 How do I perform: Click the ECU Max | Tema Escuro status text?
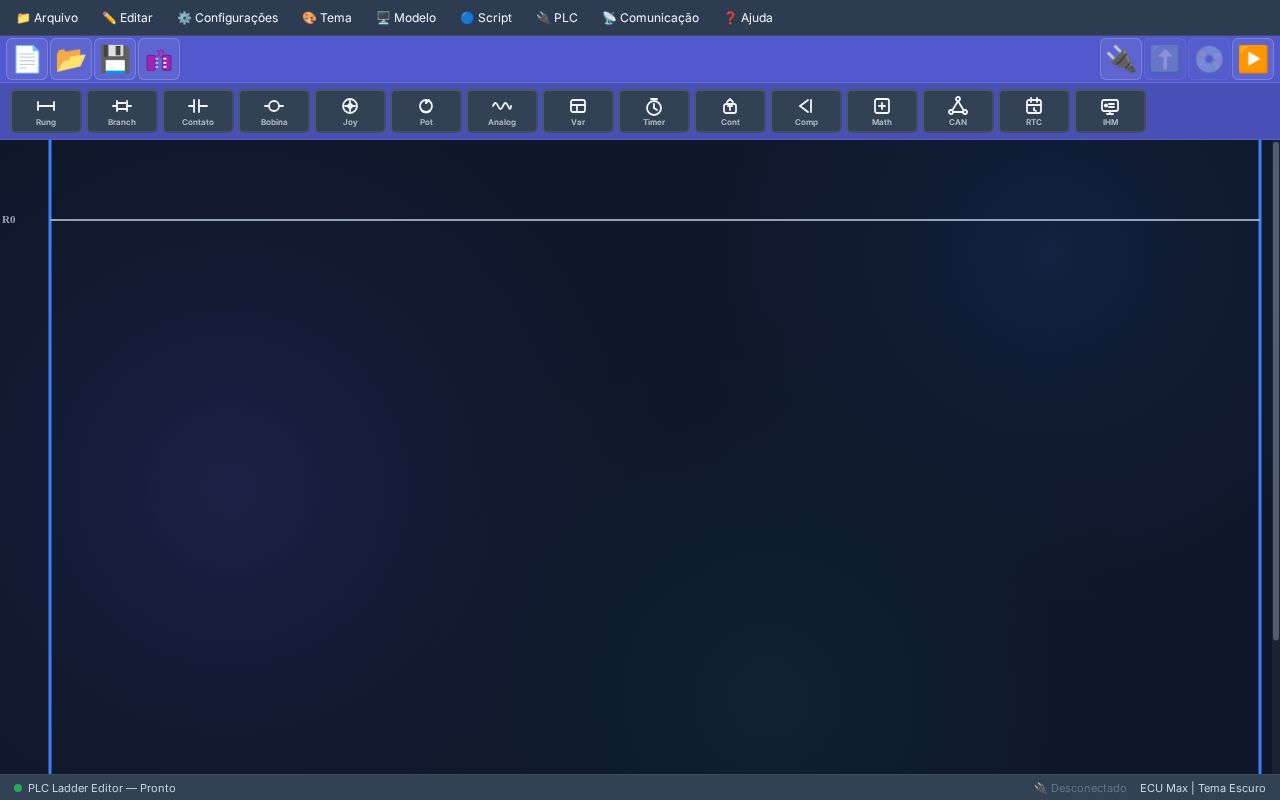[1203, 788]
